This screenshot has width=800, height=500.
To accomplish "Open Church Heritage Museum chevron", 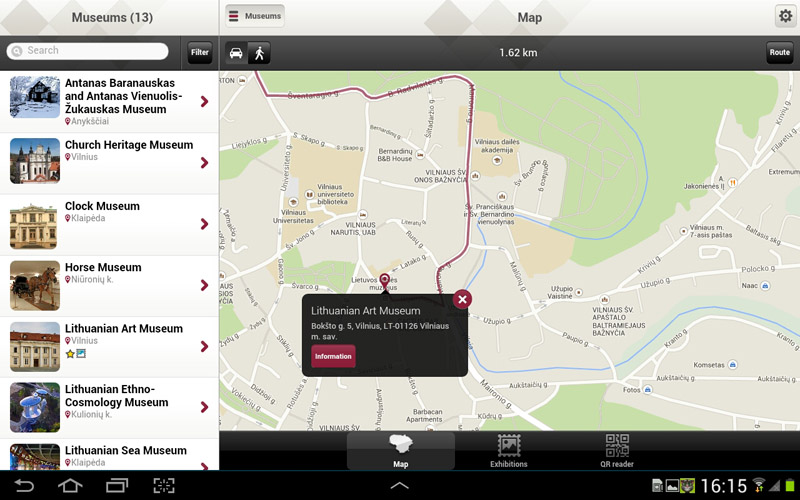I will pyautogui.click(x=205, y=162).
